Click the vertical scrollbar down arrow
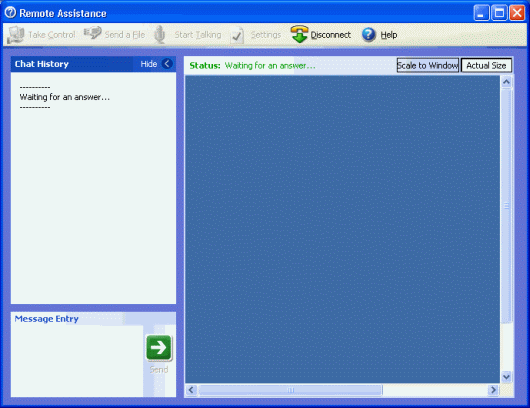Screen dimensions: 530x408 506,376
